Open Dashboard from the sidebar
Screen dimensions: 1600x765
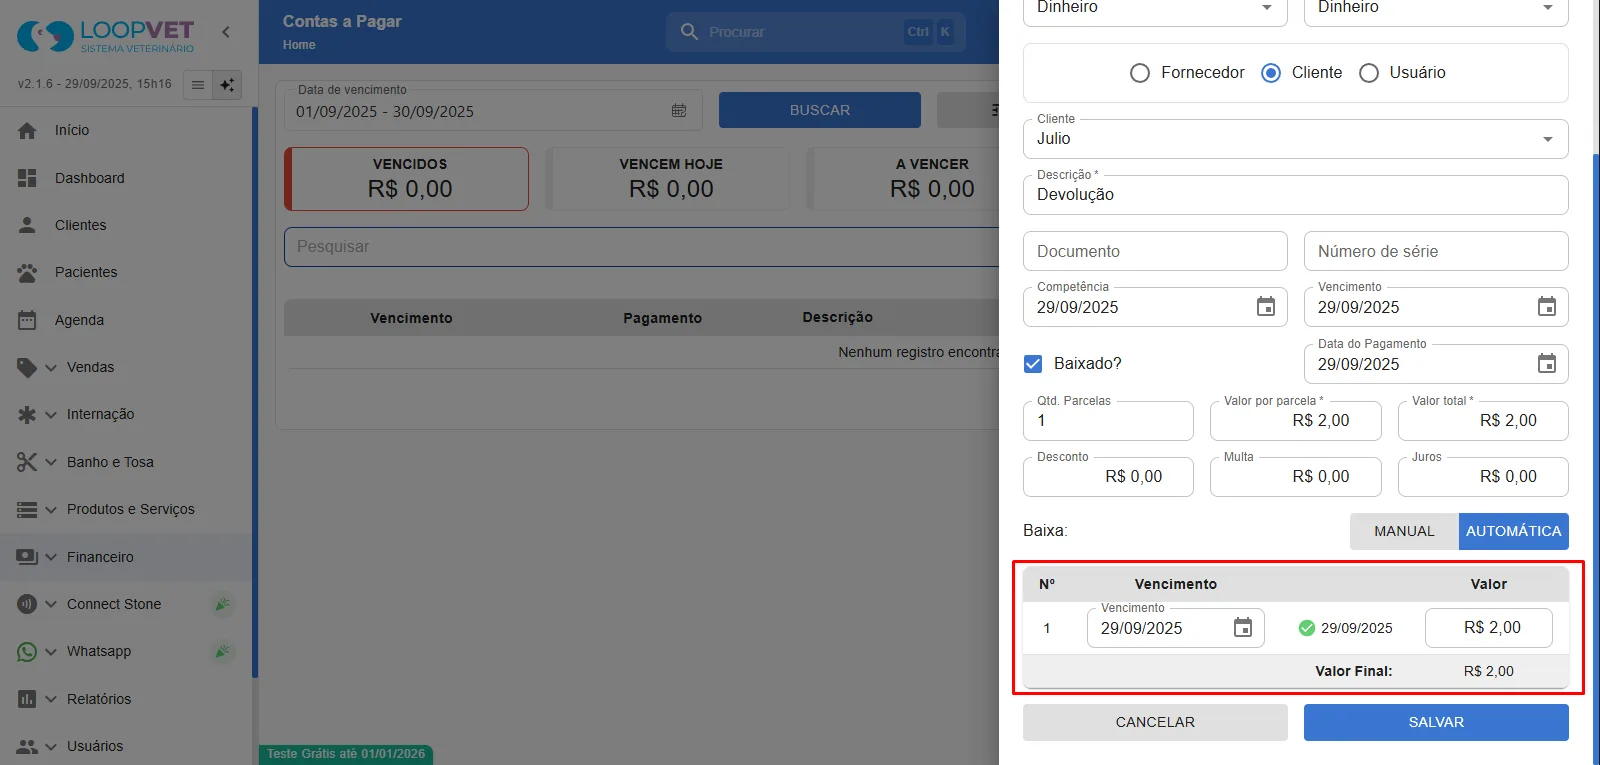coord(90,178)
